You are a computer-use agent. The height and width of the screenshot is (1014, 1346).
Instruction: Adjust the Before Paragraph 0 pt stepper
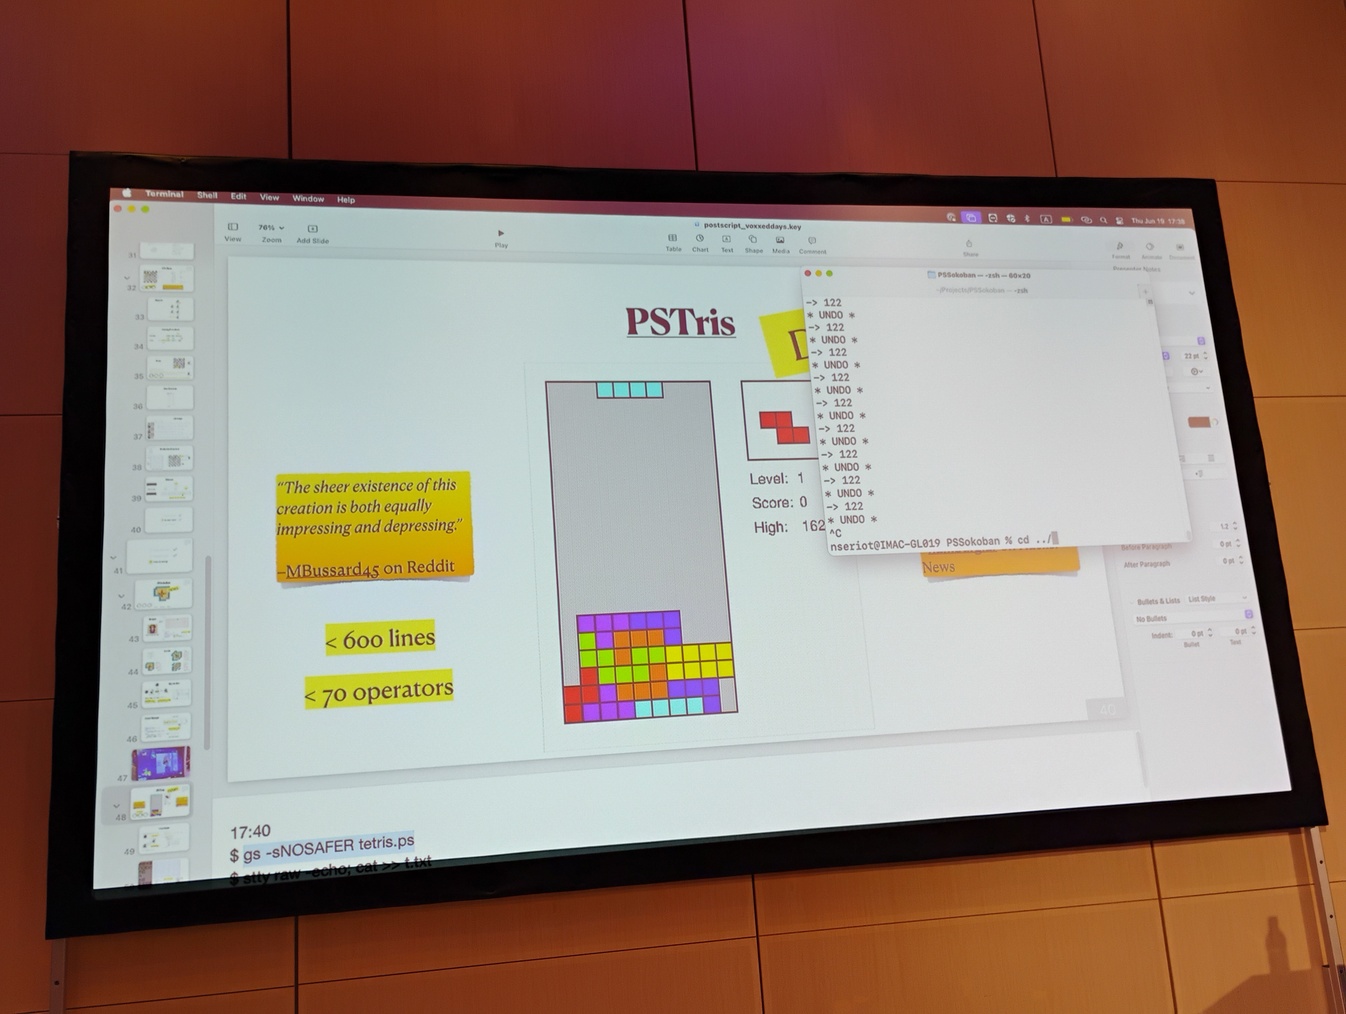coord(1238,543)
